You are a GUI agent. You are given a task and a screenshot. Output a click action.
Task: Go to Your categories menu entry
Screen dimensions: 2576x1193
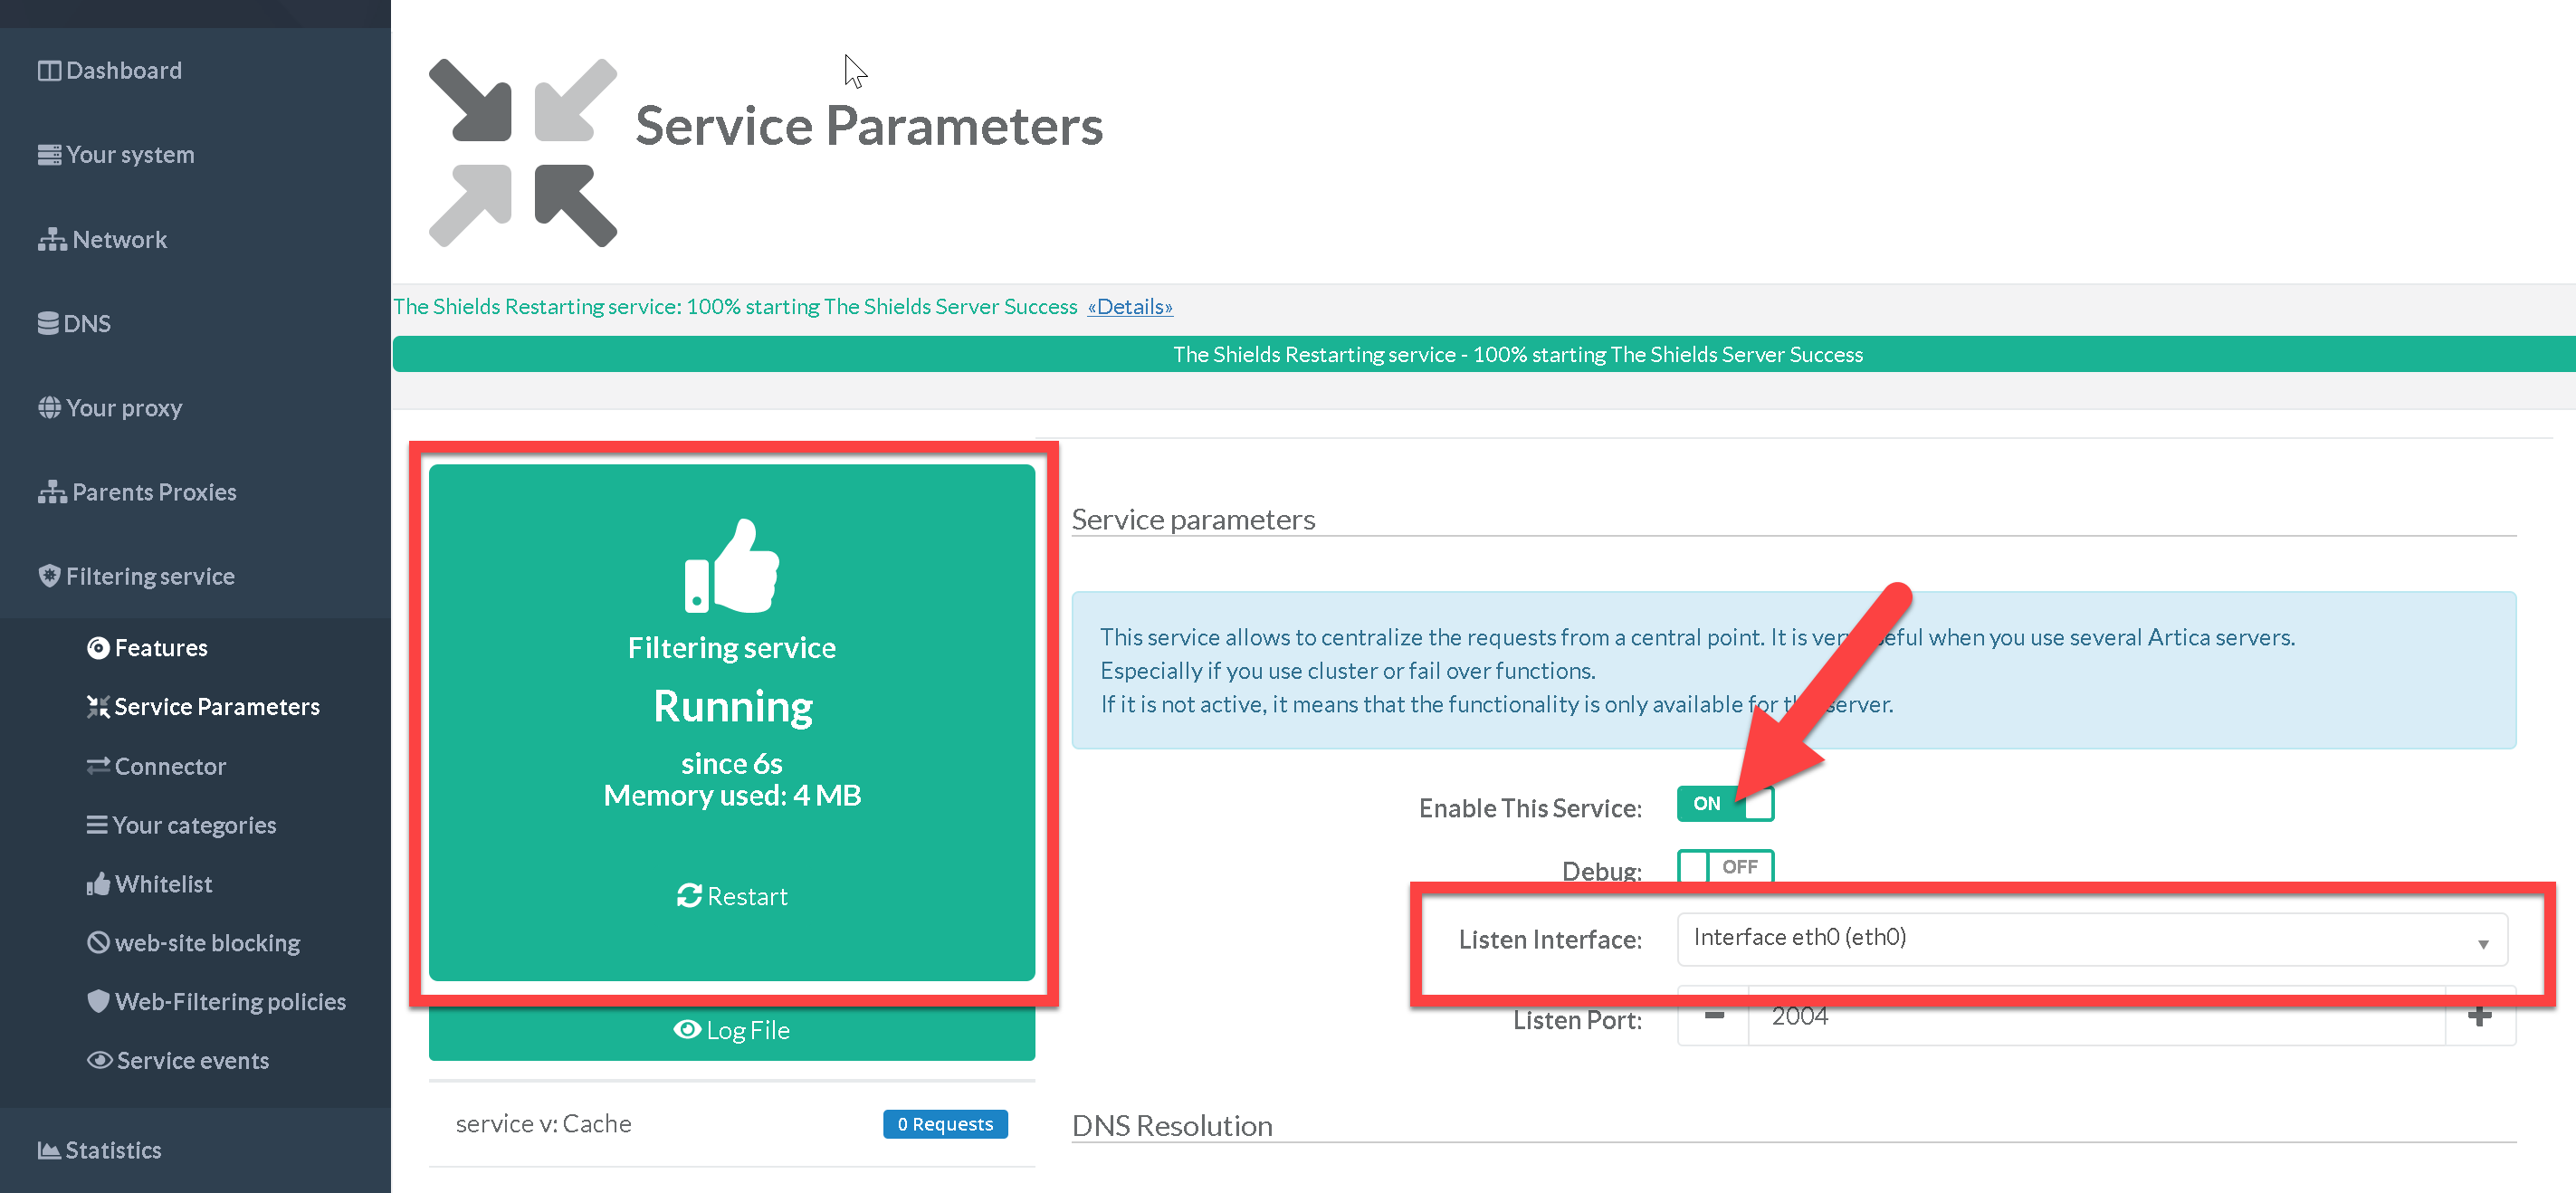(194, 825)
